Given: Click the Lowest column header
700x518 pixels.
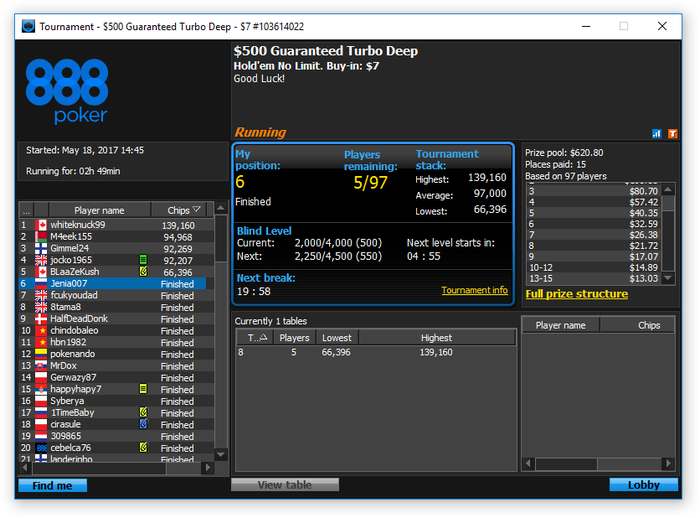Looking at the screenshot, I should pyautogui.click(x=337, y=338).
